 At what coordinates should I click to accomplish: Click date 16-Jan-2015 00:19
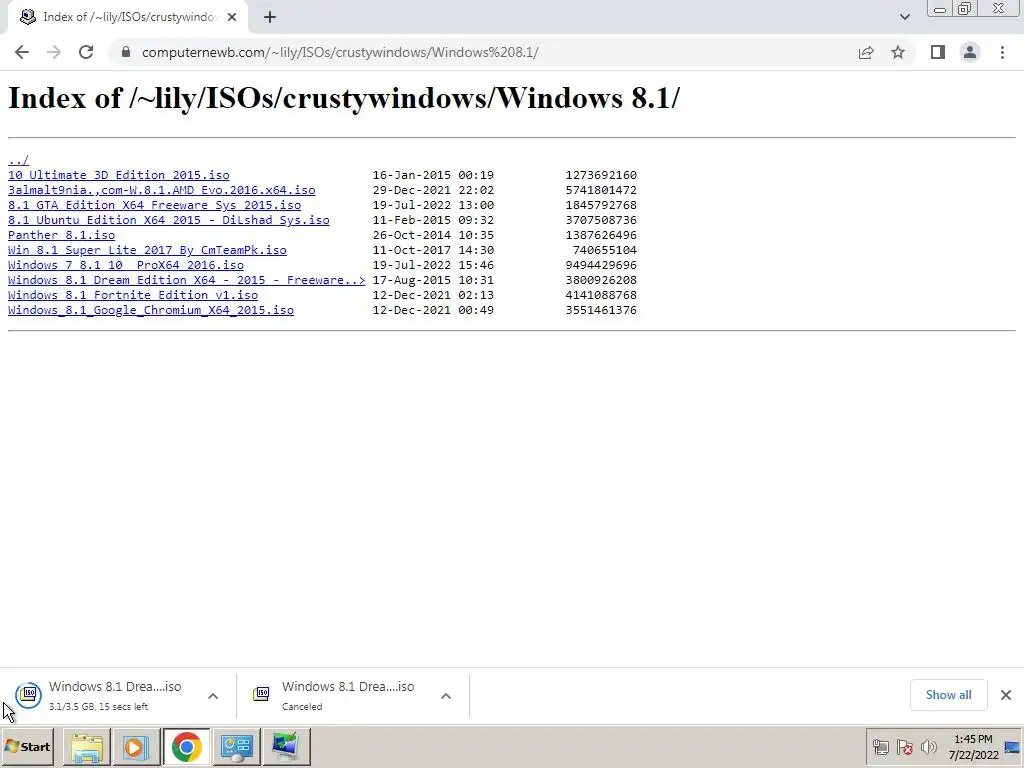[x=433, y=175]
